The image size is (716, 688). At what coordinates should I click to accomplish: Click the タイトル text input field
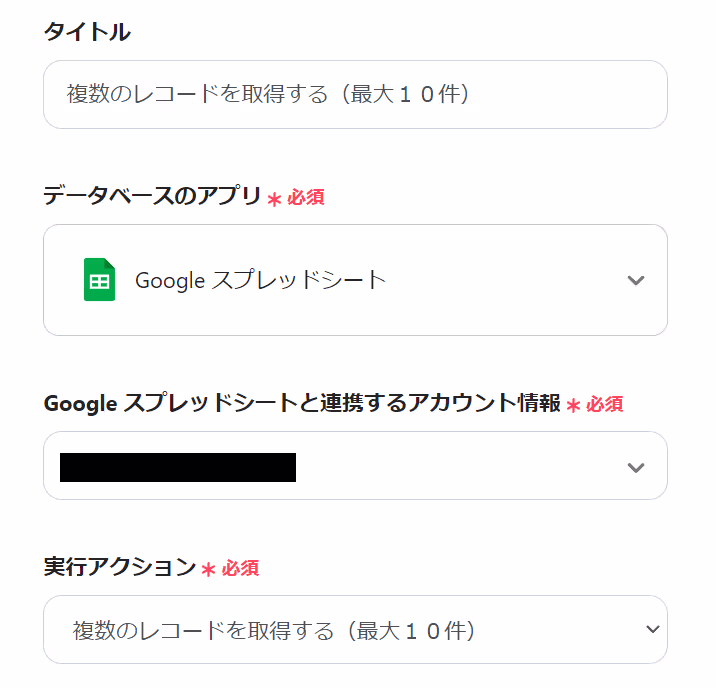[355, 95]
